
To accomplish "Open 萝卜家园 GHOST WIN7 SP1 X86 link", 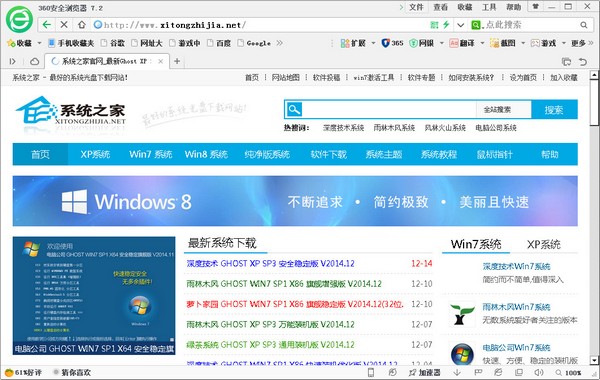I will pyautogui.click(x=295, y=304).
